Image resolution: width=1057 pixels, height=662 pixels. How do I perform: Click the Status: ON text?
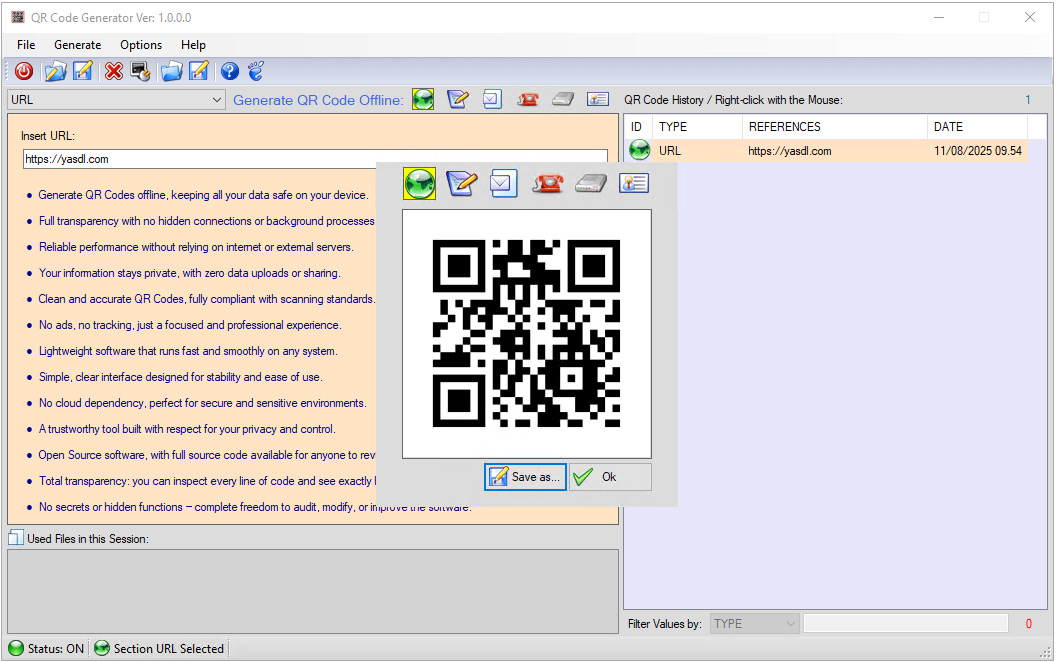56,649
